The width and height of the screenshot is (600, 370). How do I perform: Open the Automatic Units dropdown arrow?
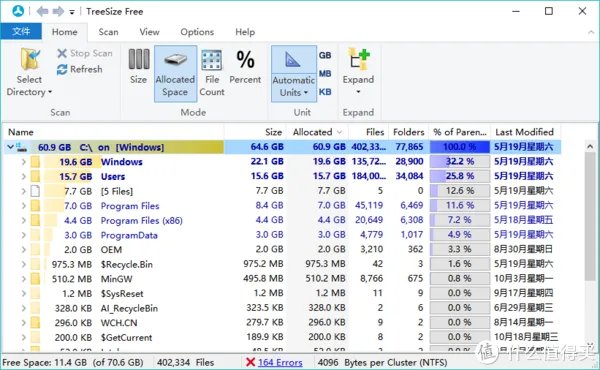(x=305, y=93)
